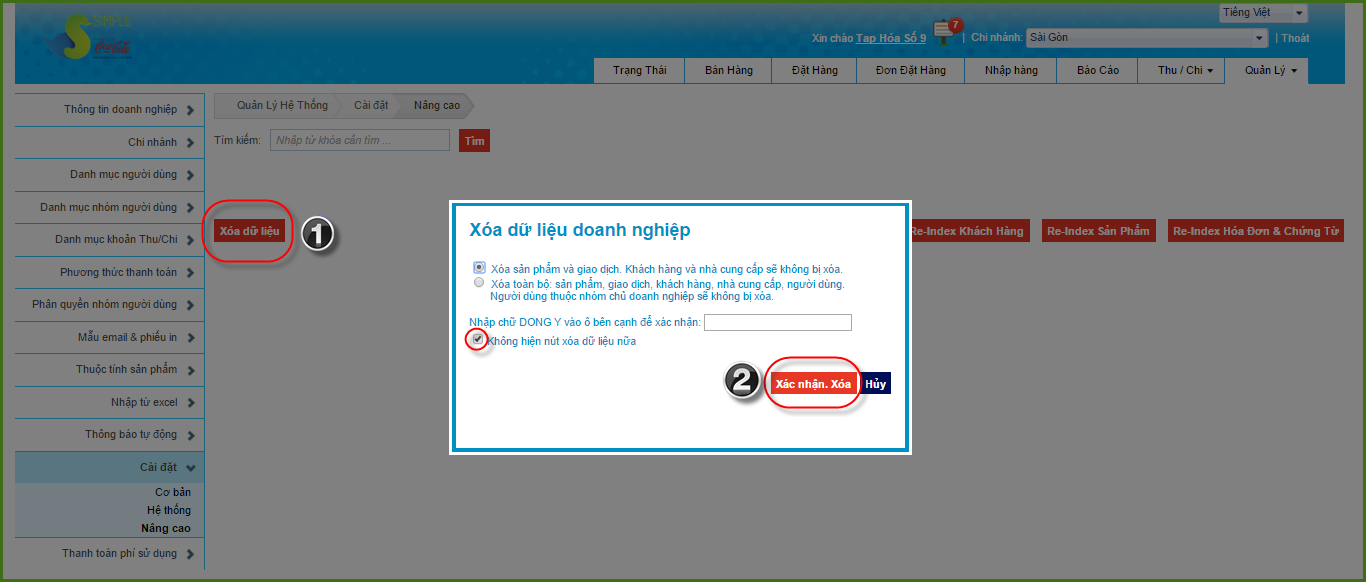Click arrow icon beside Danh mục người dùng
Screen dimensions: 1366x582
pyautogui.click(x=190, y=175)
